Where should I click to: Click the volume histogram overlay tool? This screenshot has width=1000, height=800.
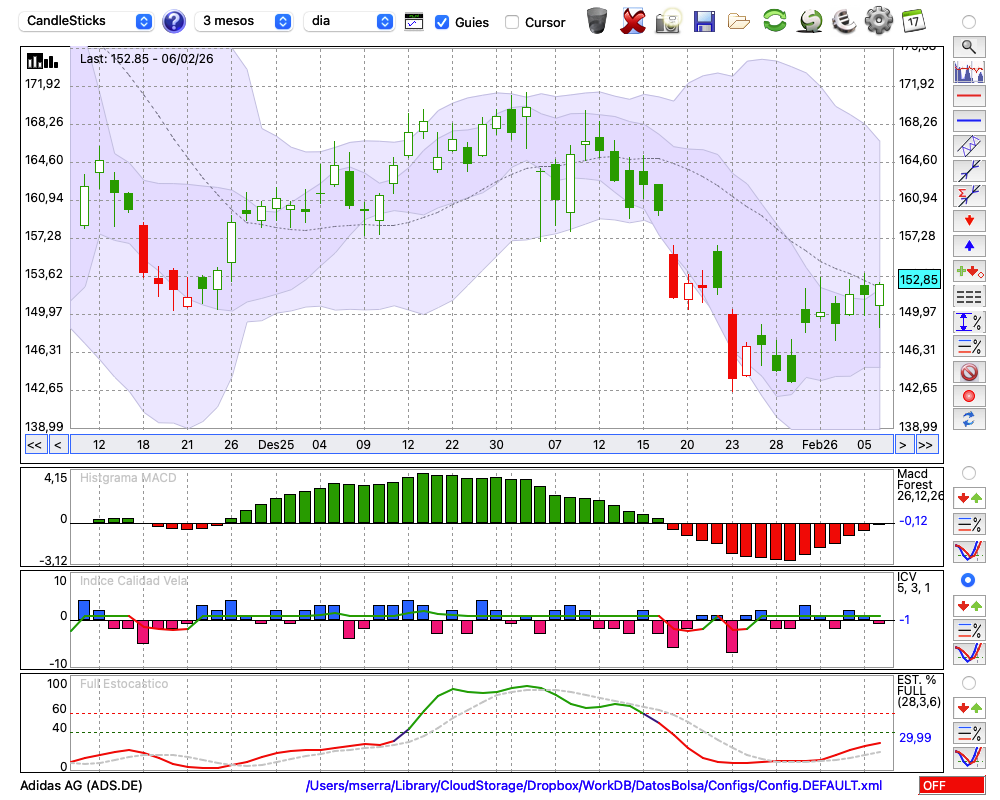tap(969, 71)
